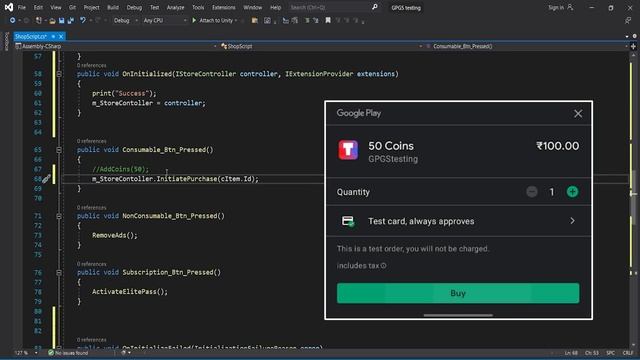Click the GPGS testing solution name label
This screenshot has height=360, width=640.
[406, 8]
